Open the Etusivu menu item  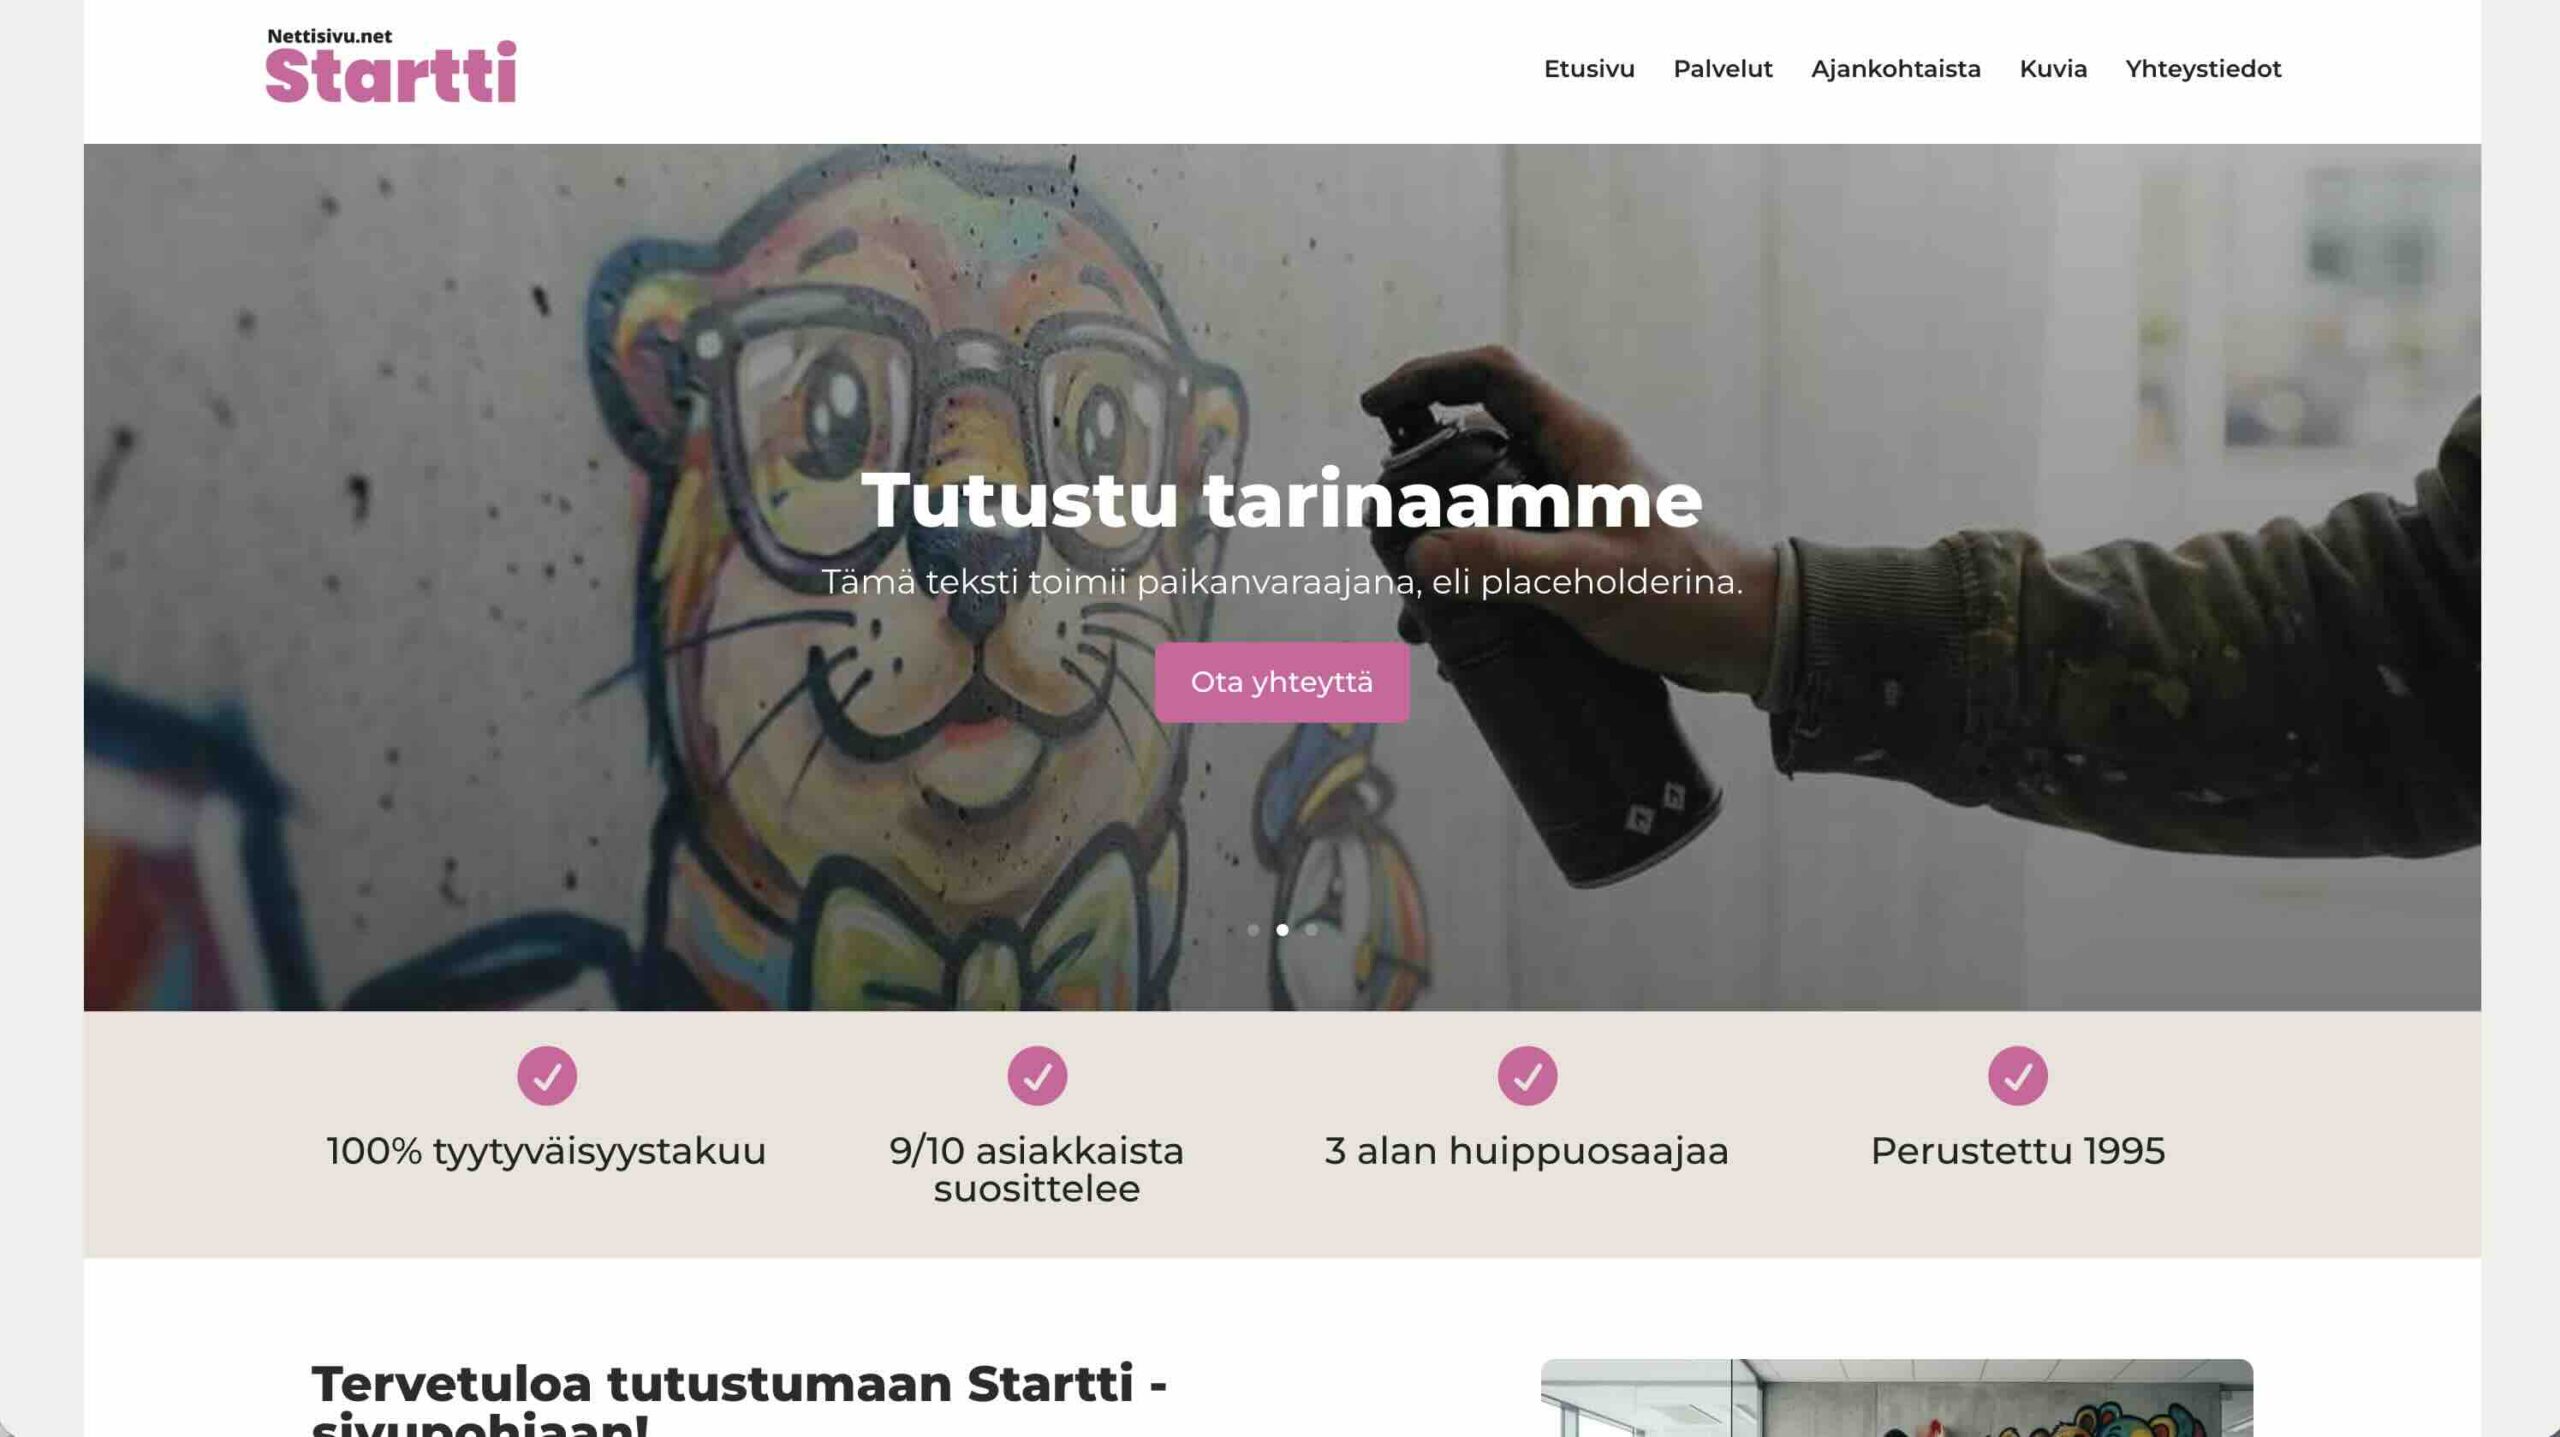click(x=1589, y=69)
